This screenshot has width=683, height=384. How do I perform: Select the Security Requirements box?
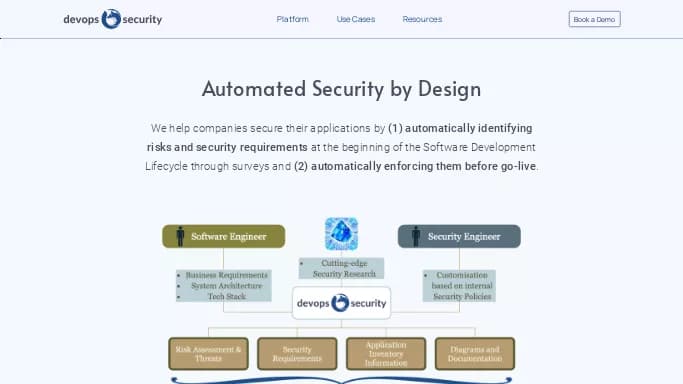[x=297, y=354]
